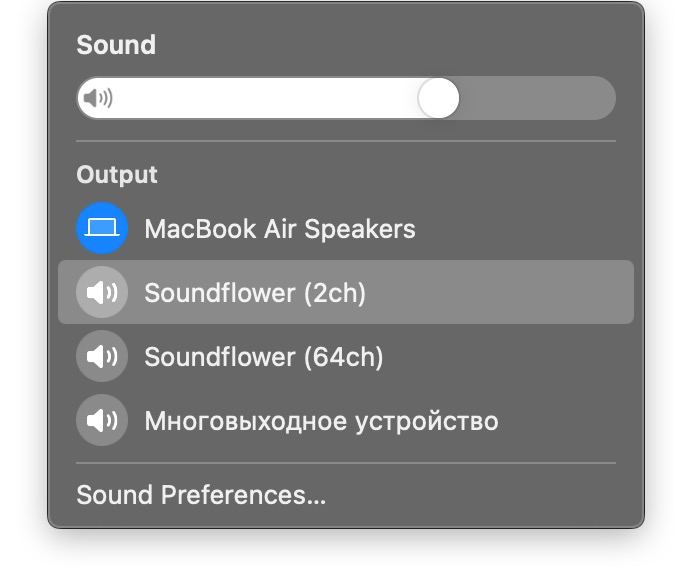
Task: Choose the Soundflower (2ch) output device
Action: [255, 293]
